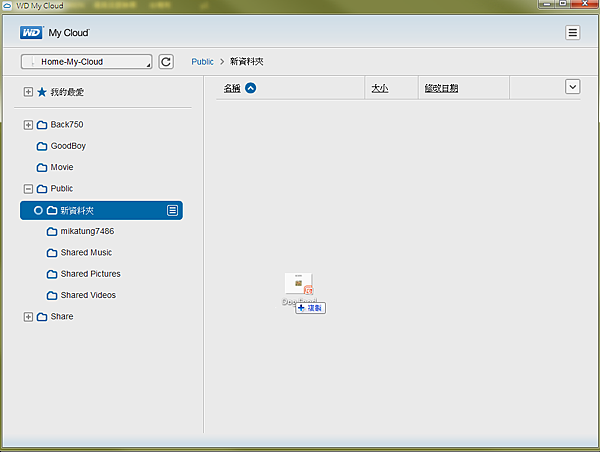Sort by the 名稱 name column
The width and height of the screenshot is (600, 452).
pyautogui.click(x=232, y=88)
